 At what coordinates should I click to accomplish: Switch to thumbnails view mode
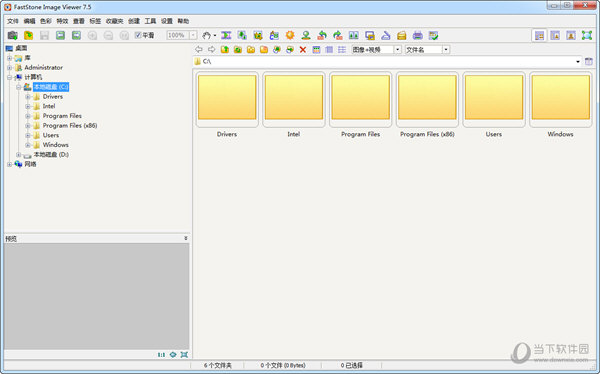coord(316,49)
